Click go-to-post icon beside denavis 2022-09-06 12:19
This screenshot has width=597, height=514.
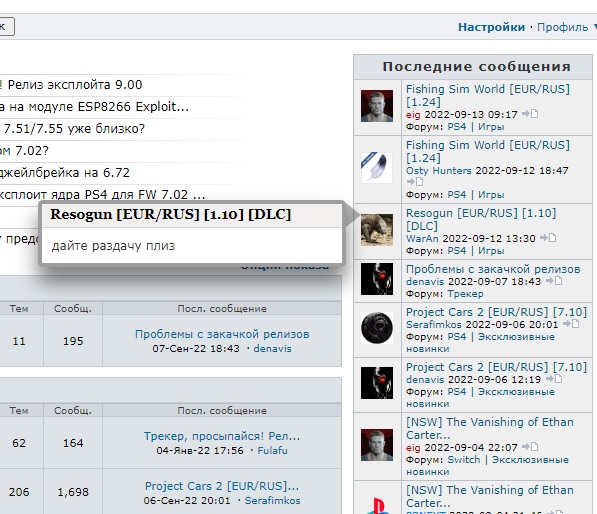coord(554,379)
